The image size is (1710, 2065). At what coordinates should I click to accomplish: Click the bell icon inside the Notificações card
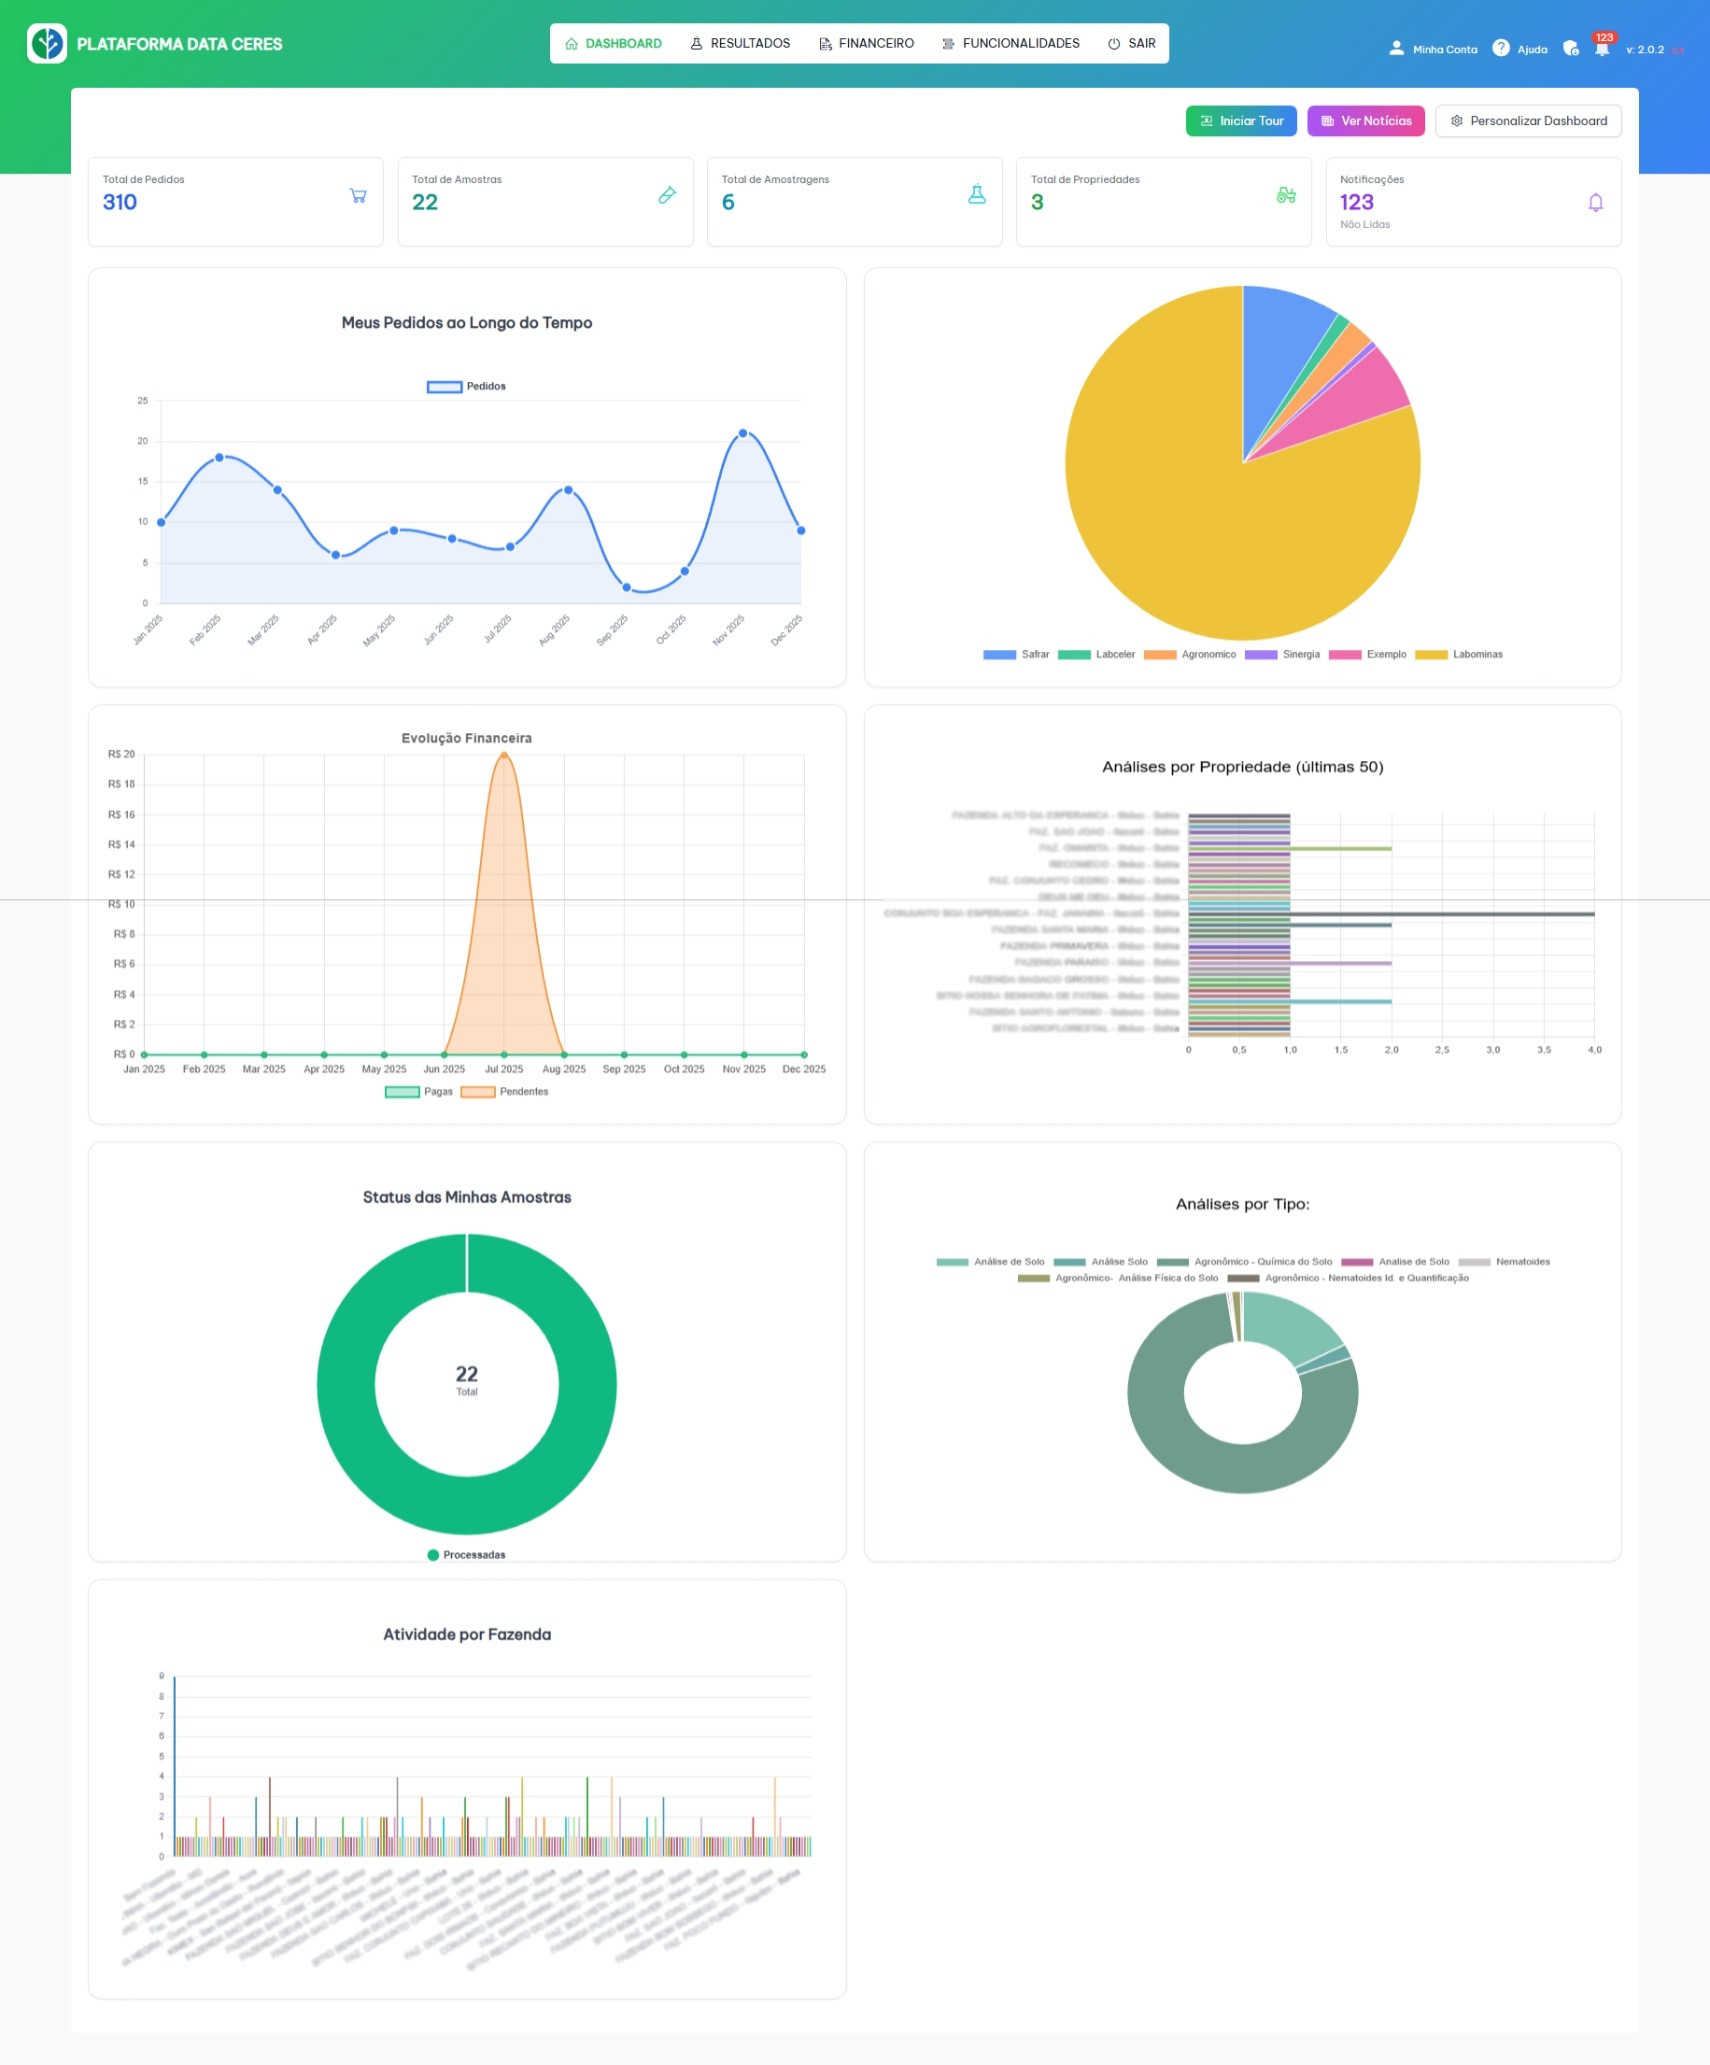click(x=1594, y=202)
